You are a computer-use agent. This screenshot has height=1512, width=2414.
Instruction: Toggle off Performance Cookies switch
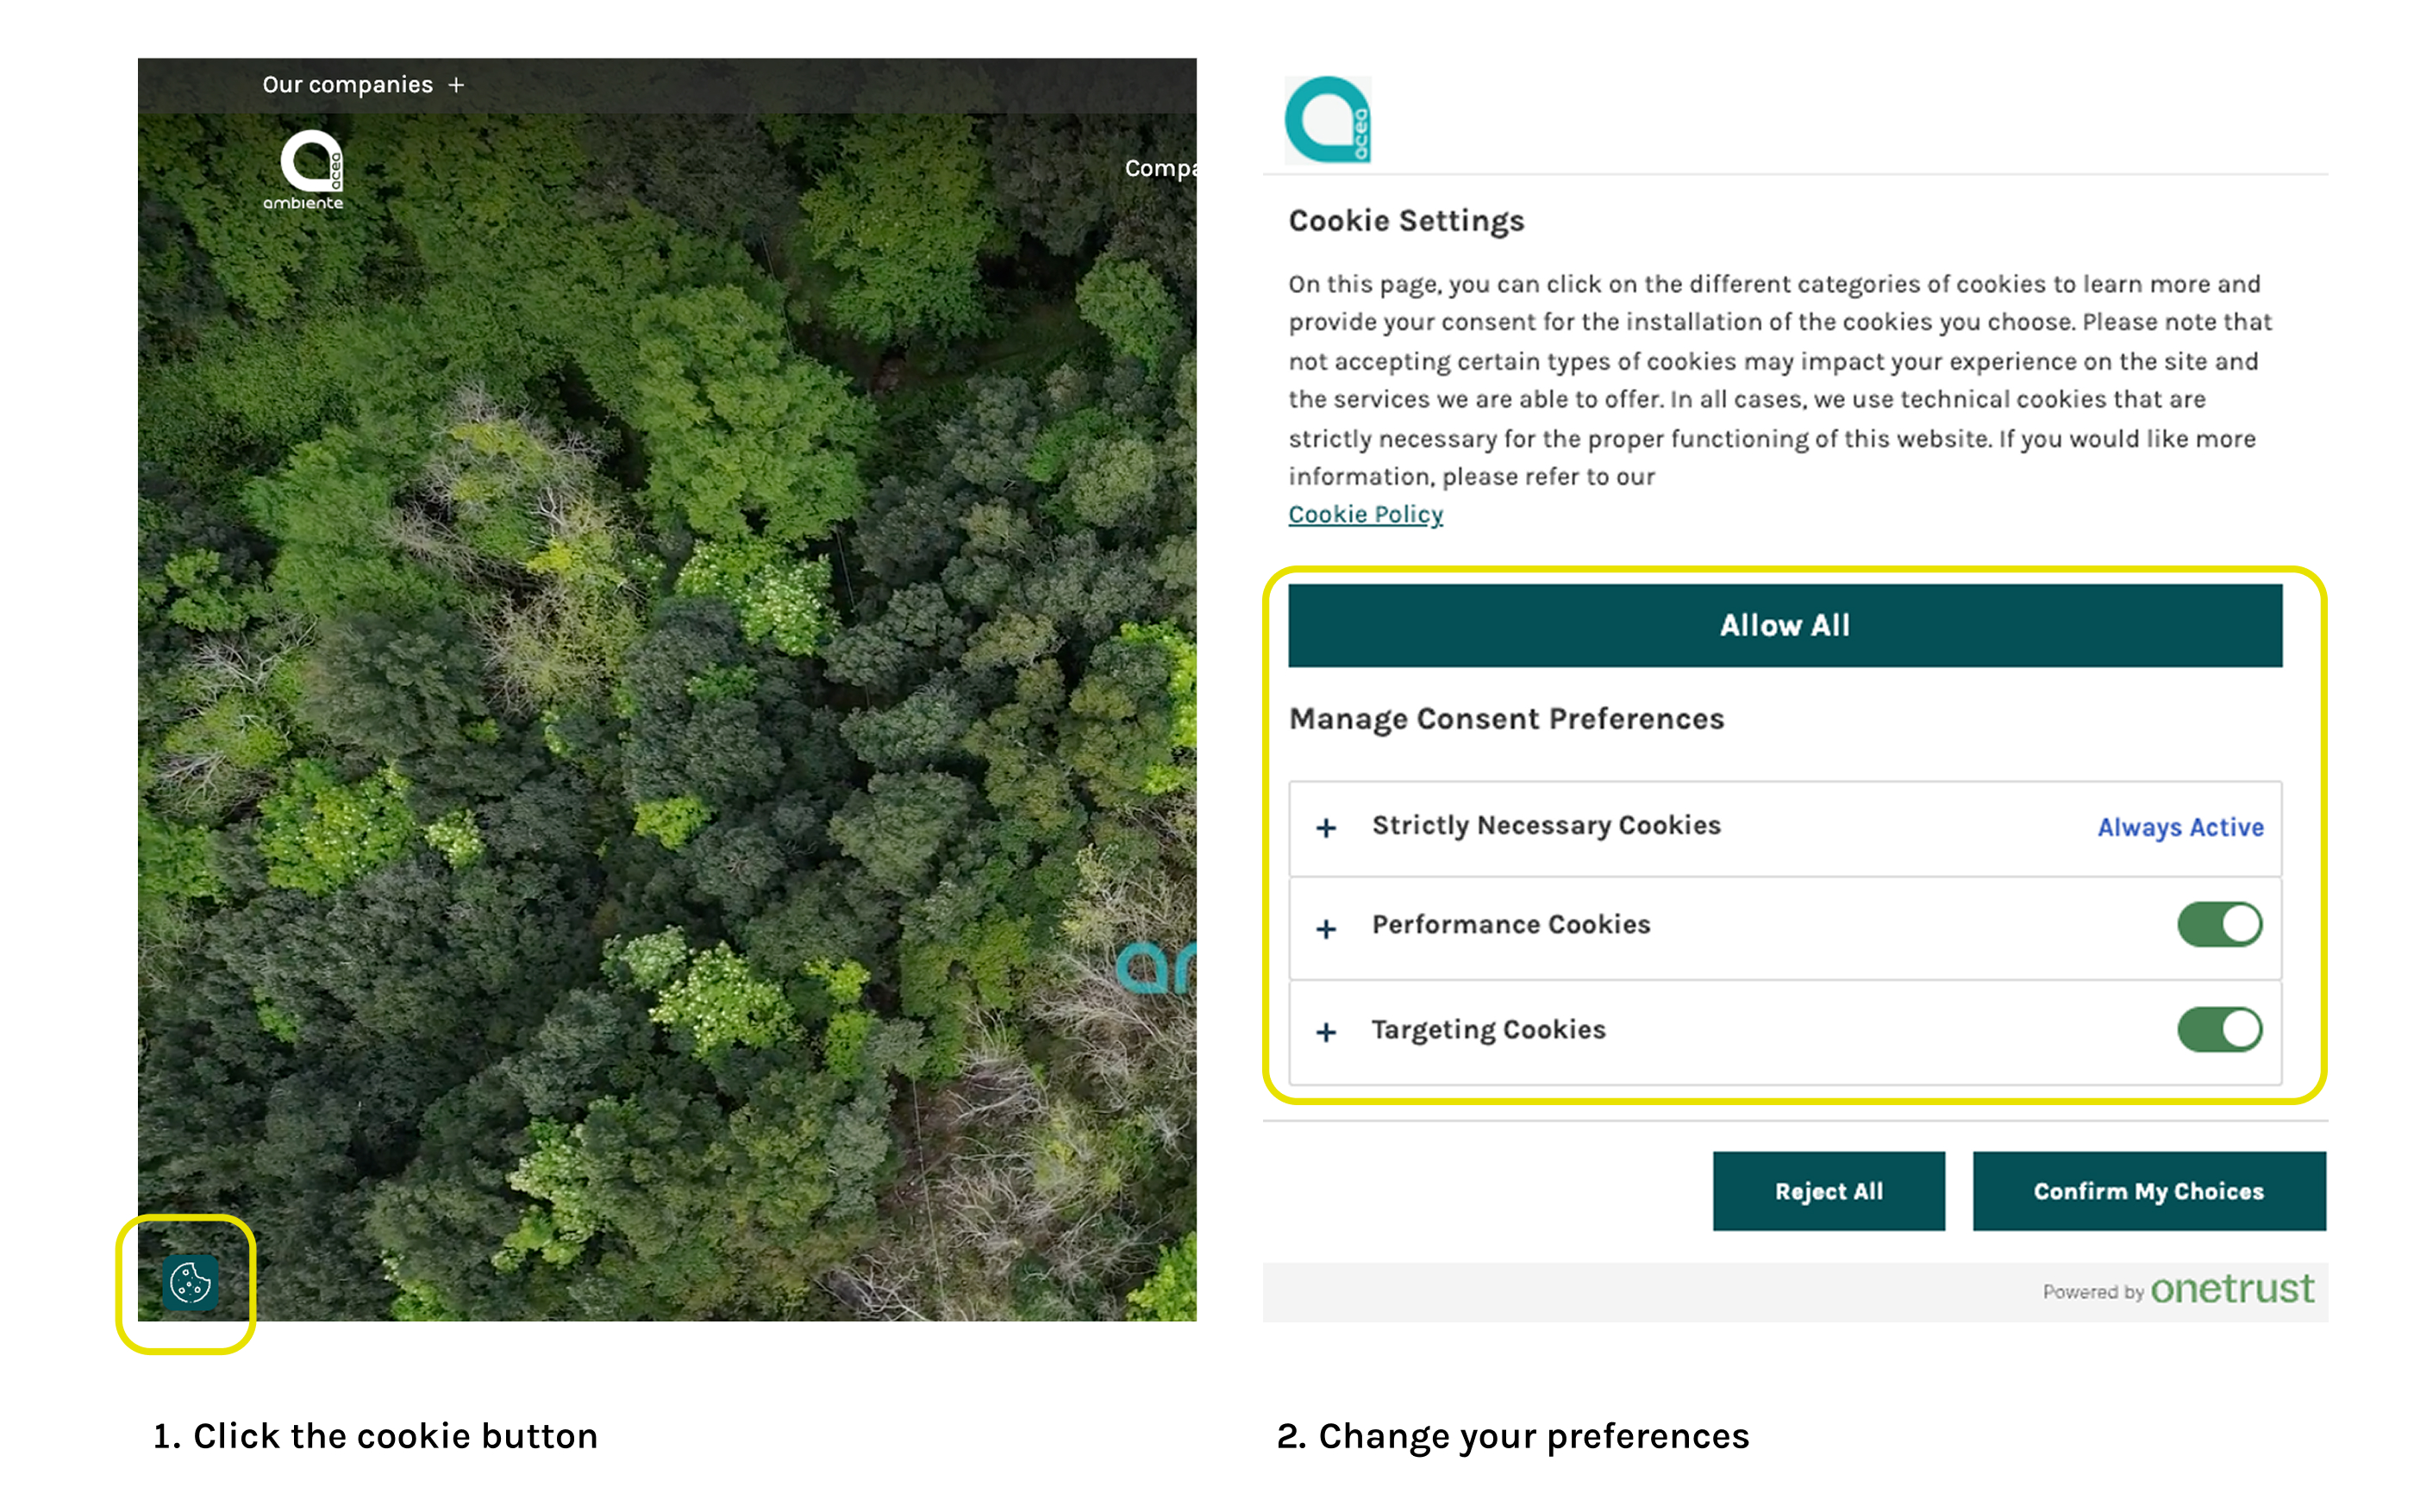tap(2219, 924)
